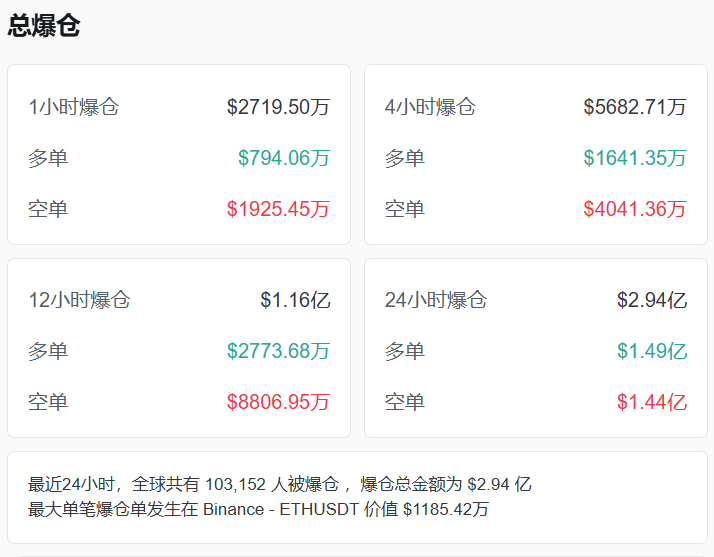This screenshot has height=557, width=714.
Task: Select the 12小时爆仓 card title
Action: click(x=79, y=300)
